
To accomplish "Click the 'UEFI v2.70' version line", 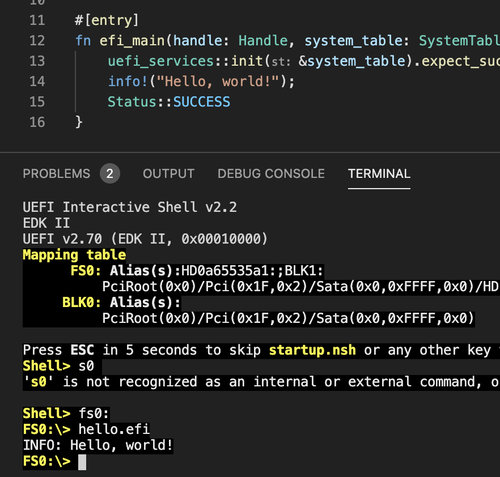I will point(145,239).
